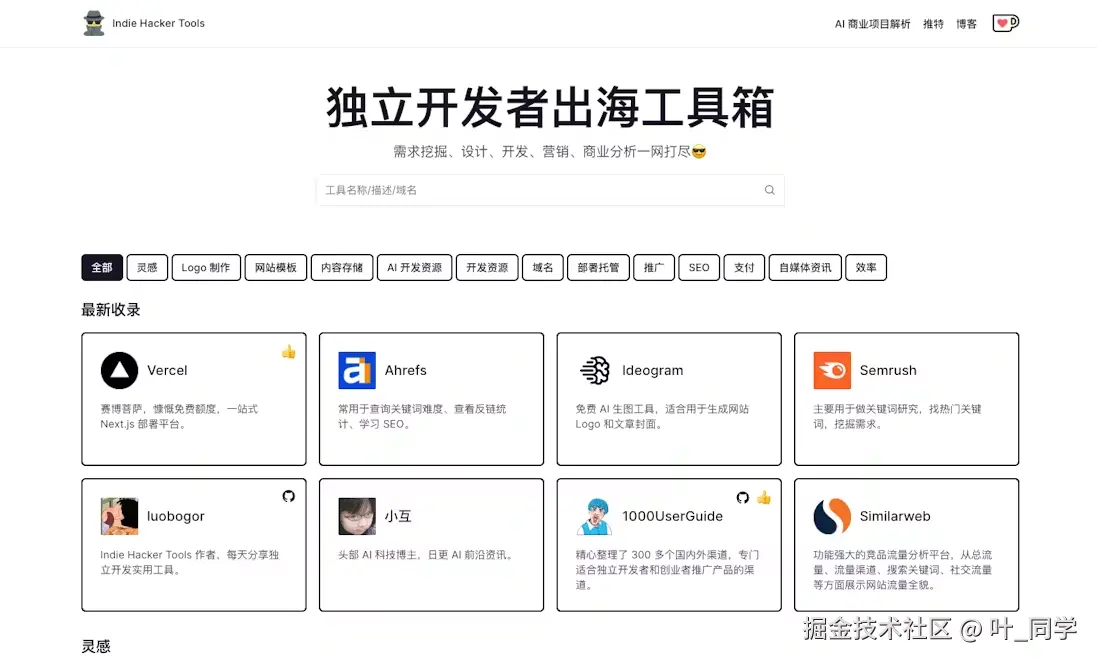Open the Vercel card title
This screenshot has height=662, width=1097.
(167, 370)
